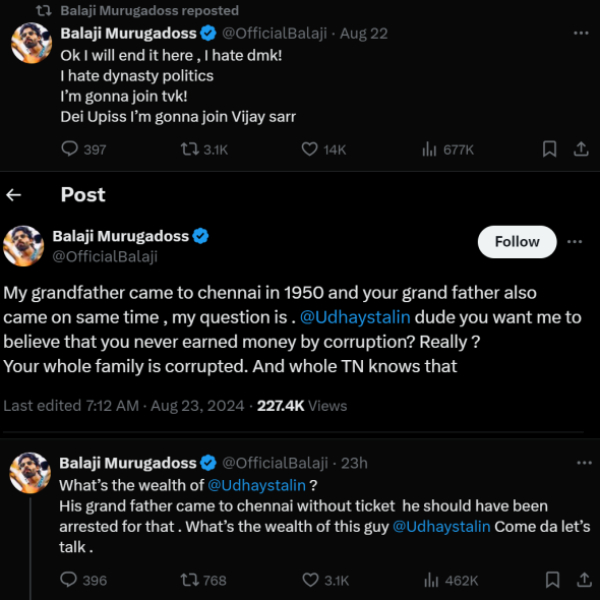The width and height of the screenshot is (600, 600).
Task: Repost the bottom tweet with 768 reposts
Action: pos(189,579)
